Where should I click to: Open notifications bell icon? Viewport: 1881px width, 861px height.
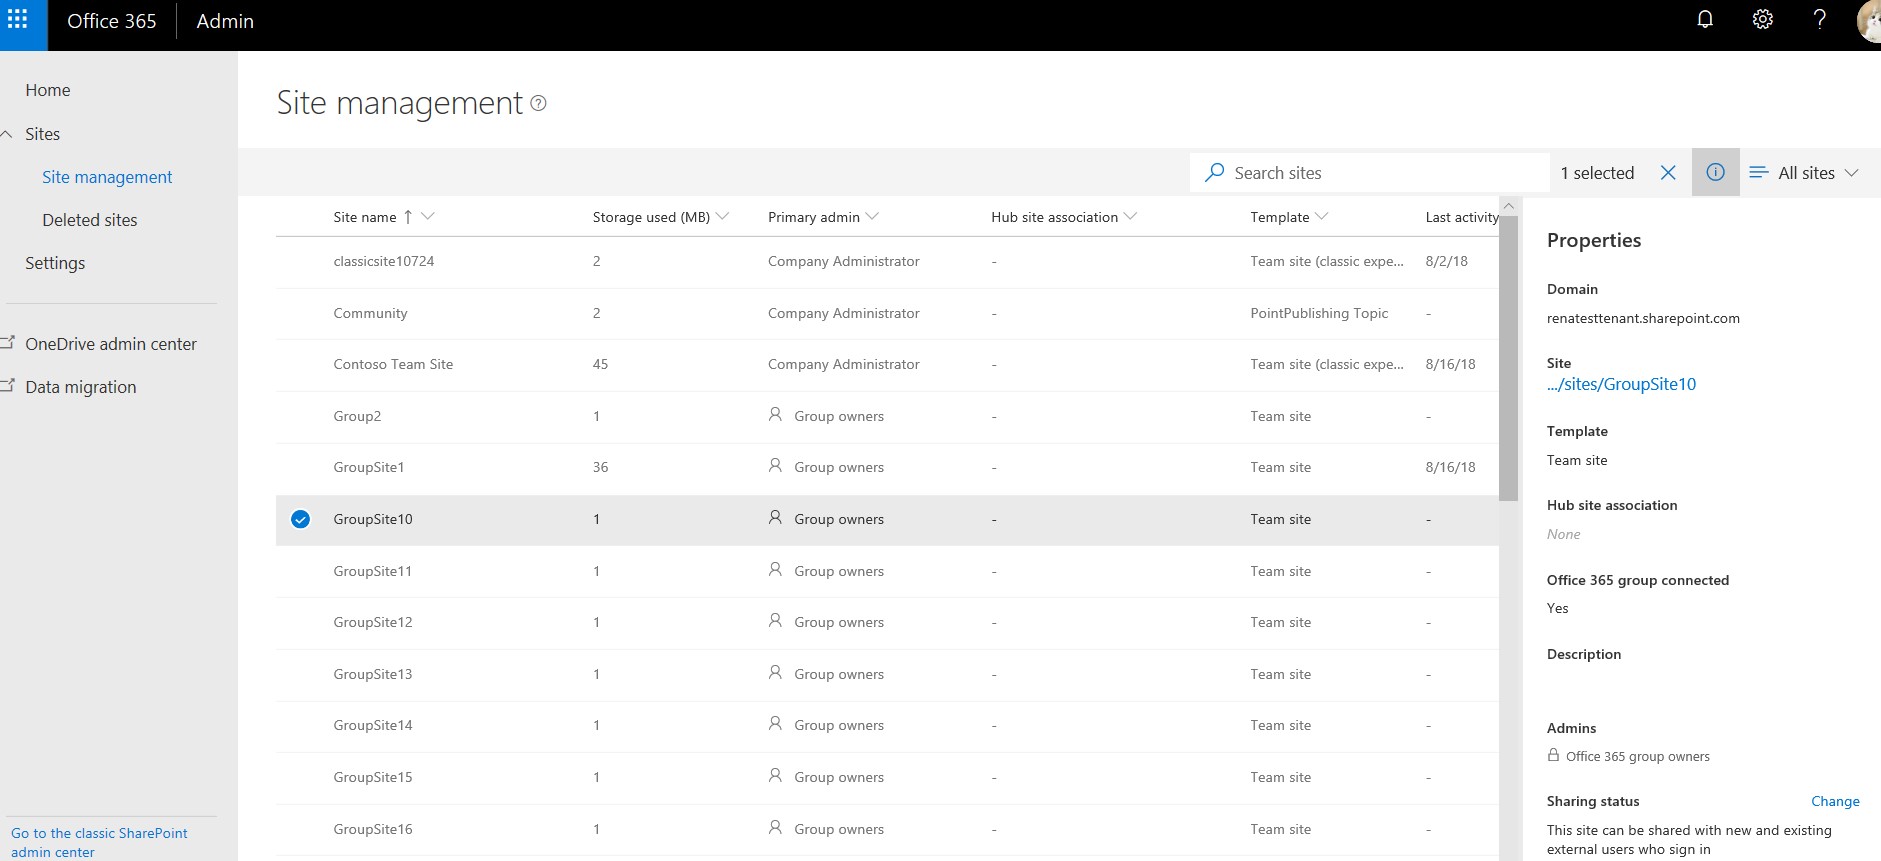coord(1705,20)
